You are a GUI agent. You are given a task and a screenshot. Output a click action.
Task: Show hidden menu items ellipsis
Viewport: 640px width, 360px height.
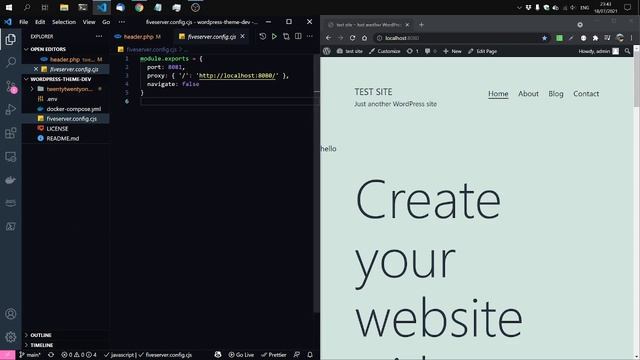click(122, 22)
